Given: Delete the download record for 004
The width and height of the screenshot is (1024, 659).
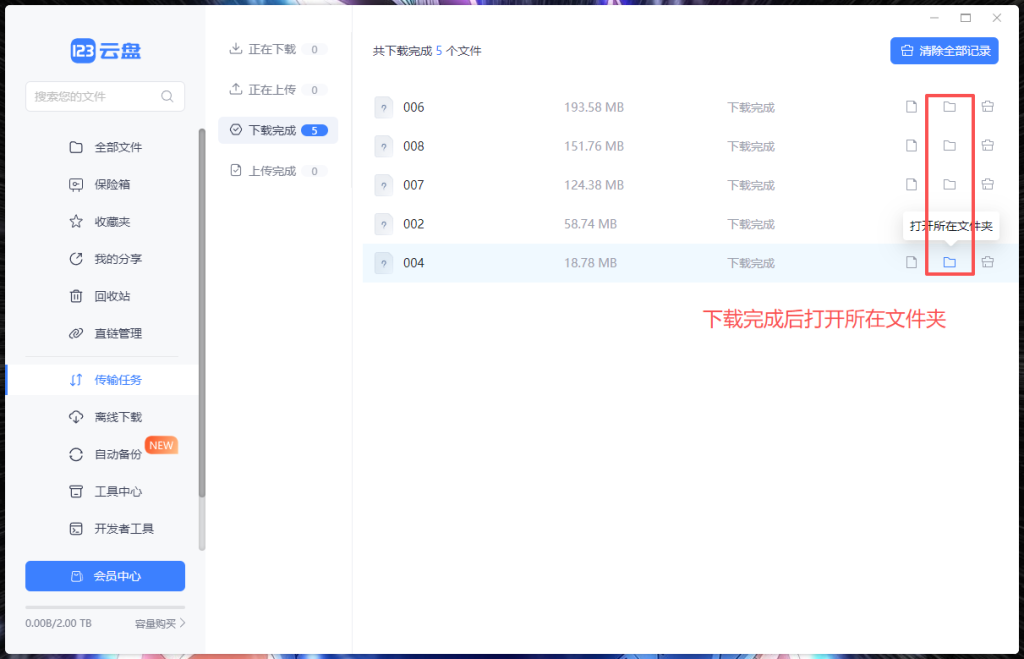Looking at the screenshot, I should point(987,263).
